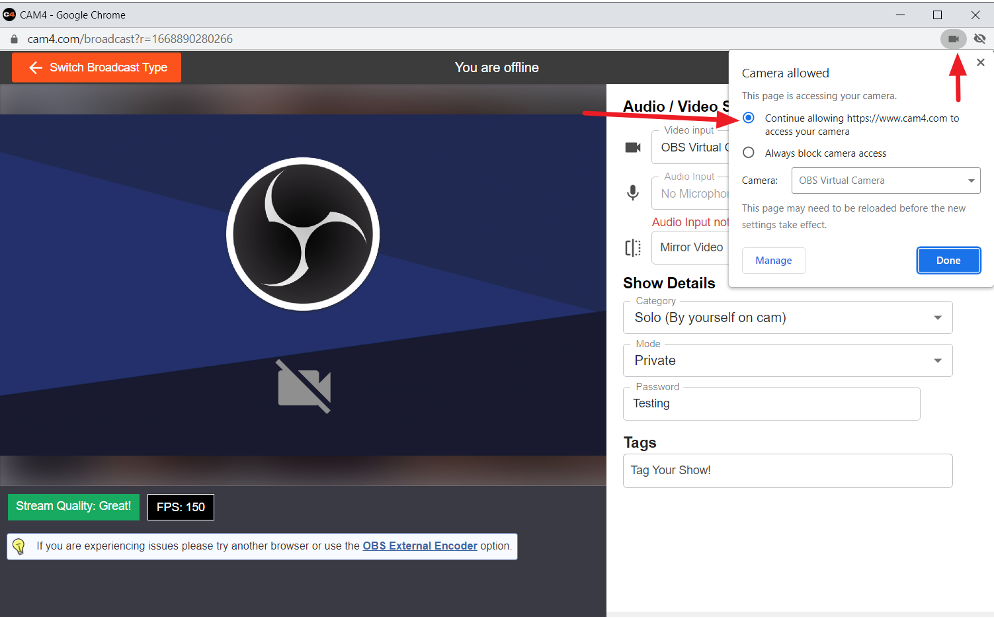
Task: Click the crossed-eye icon in address bar
Action: click(x=980, y=39)
